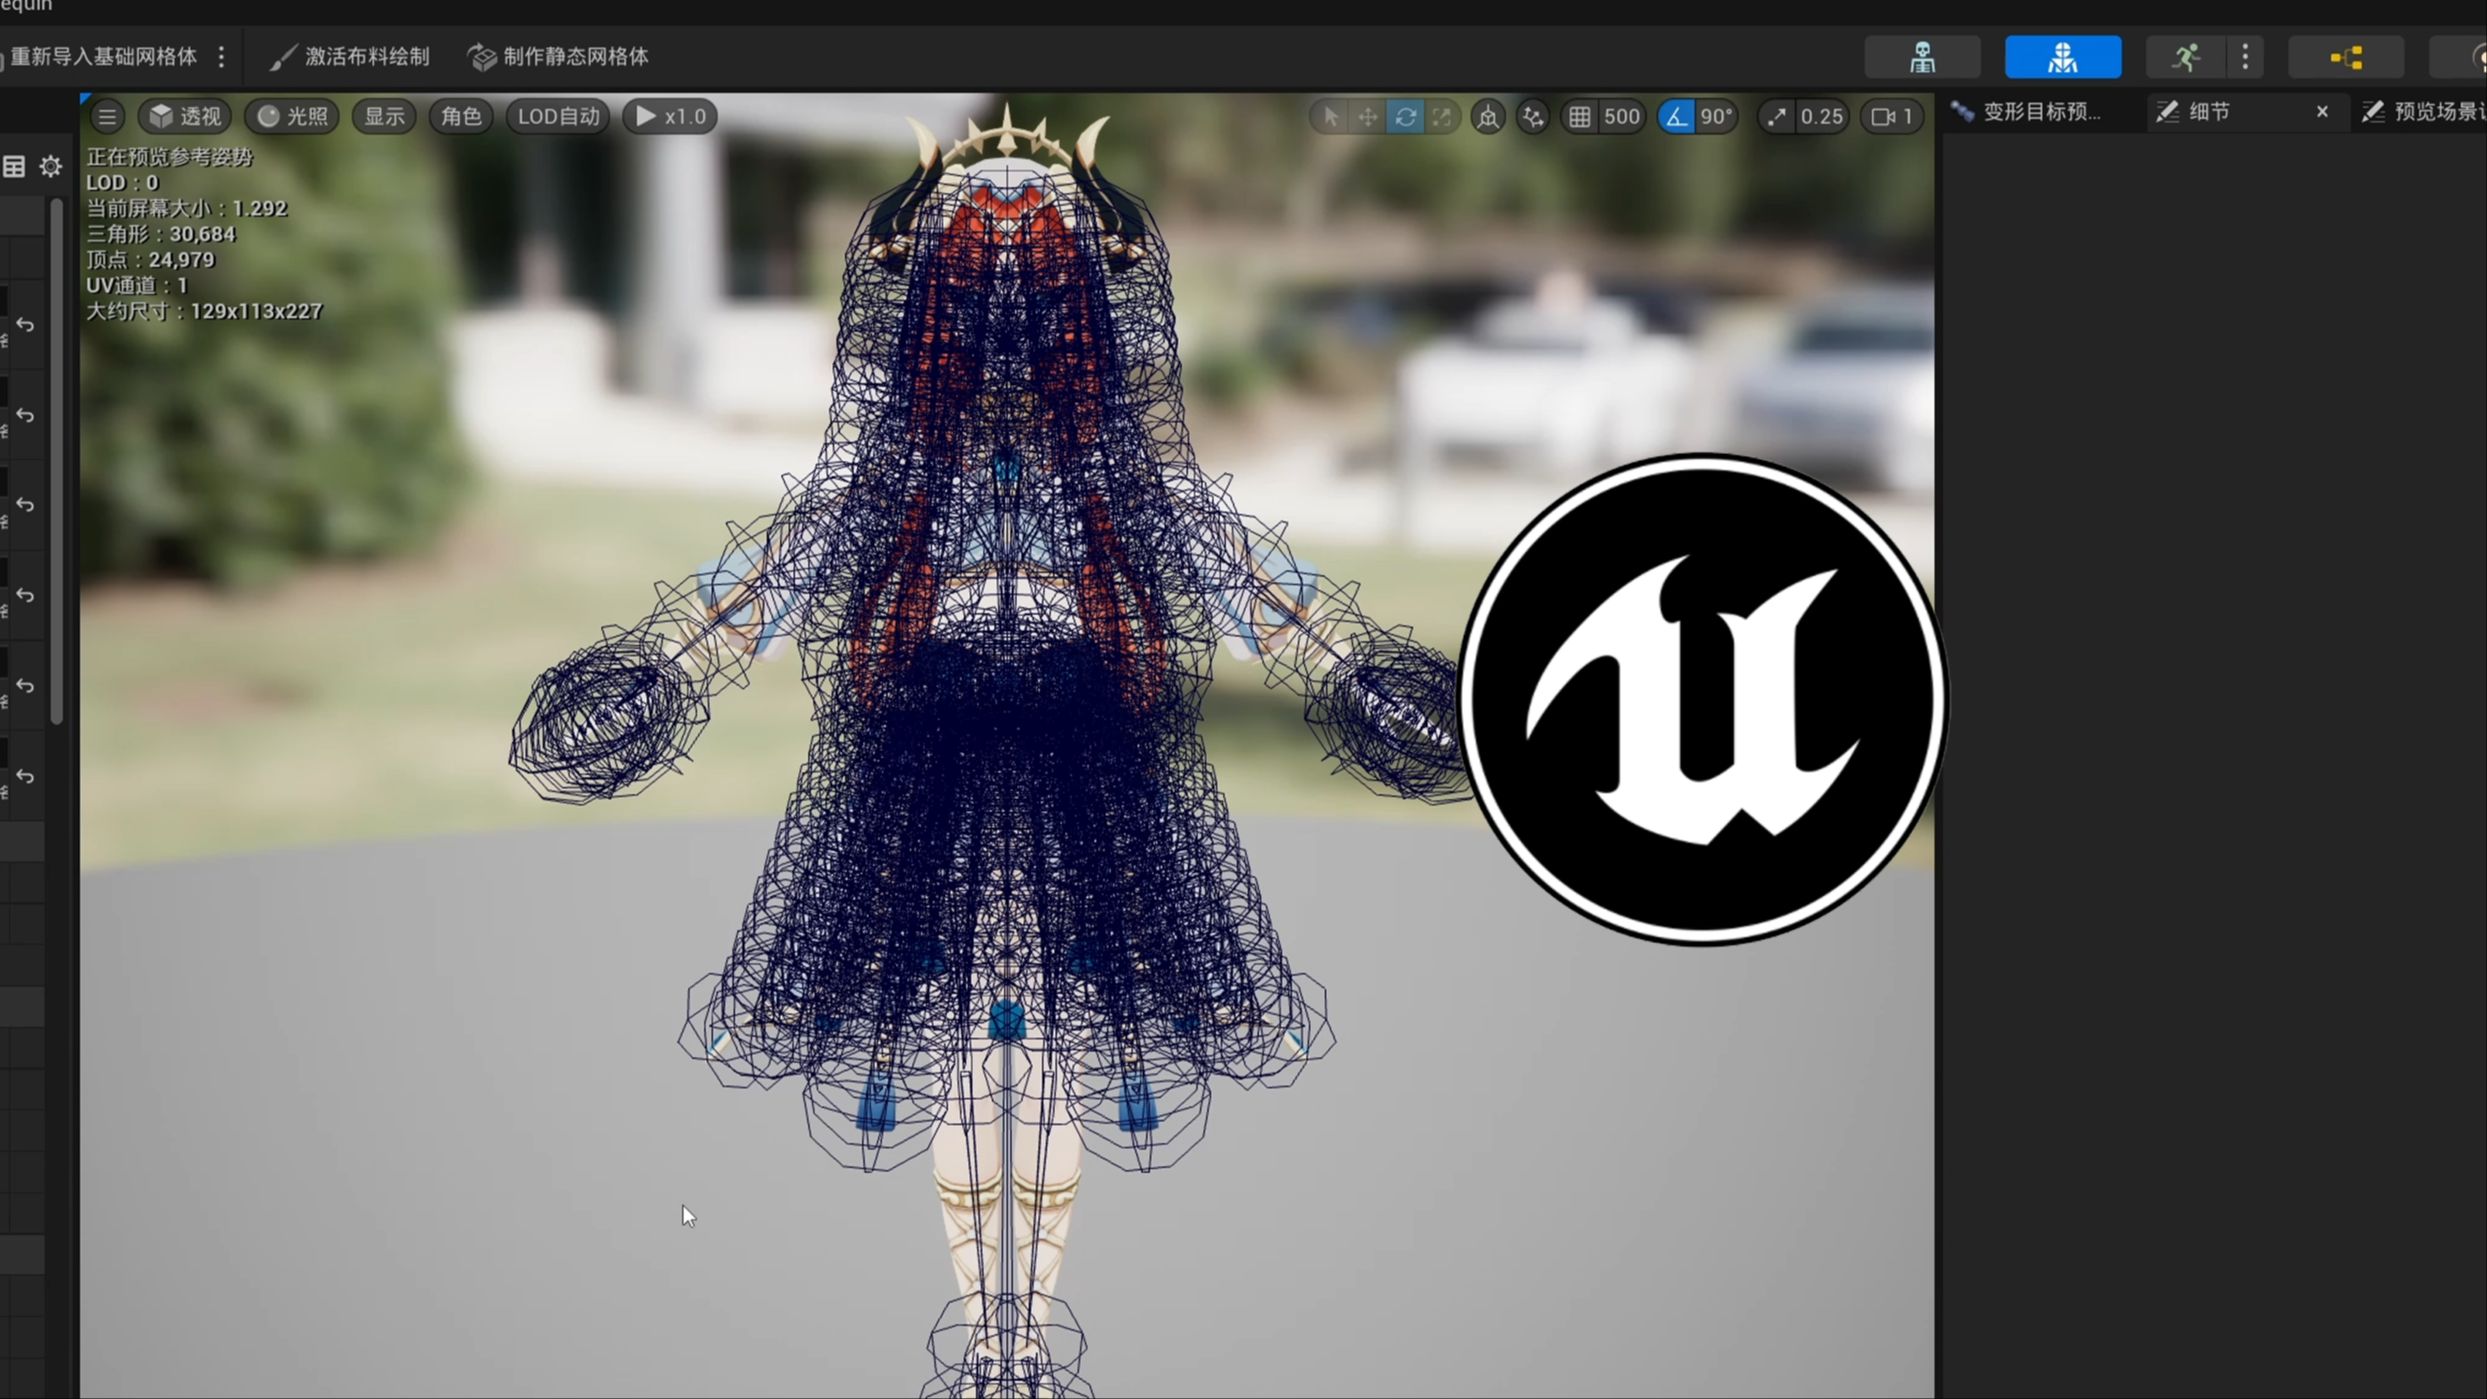Click the 大约尺寸：129x113x227 text

(204, 311)
